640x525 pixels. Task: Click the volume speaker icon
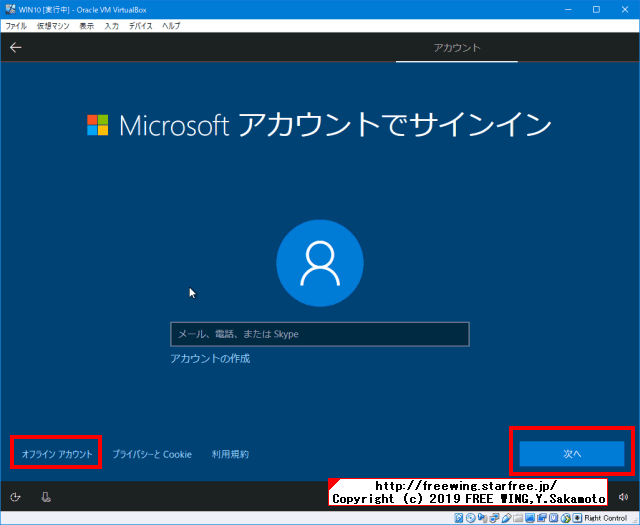tap(623, 496)
